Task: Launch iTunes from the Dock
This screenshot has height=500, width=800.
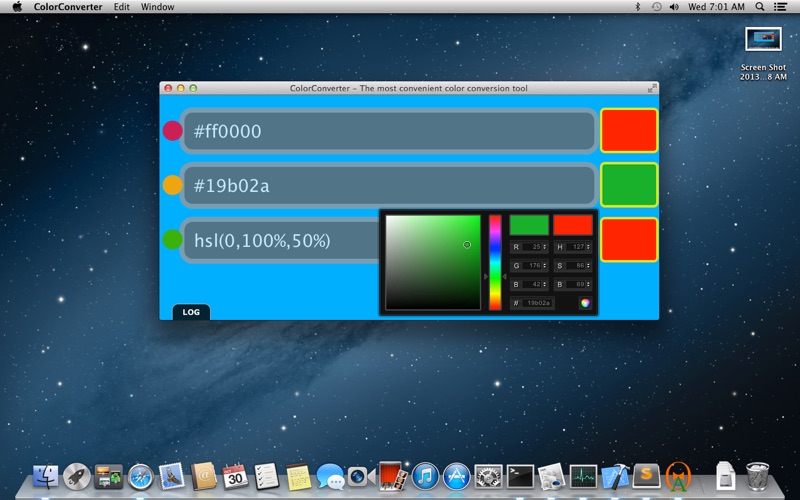Action: tap(425, 477)
